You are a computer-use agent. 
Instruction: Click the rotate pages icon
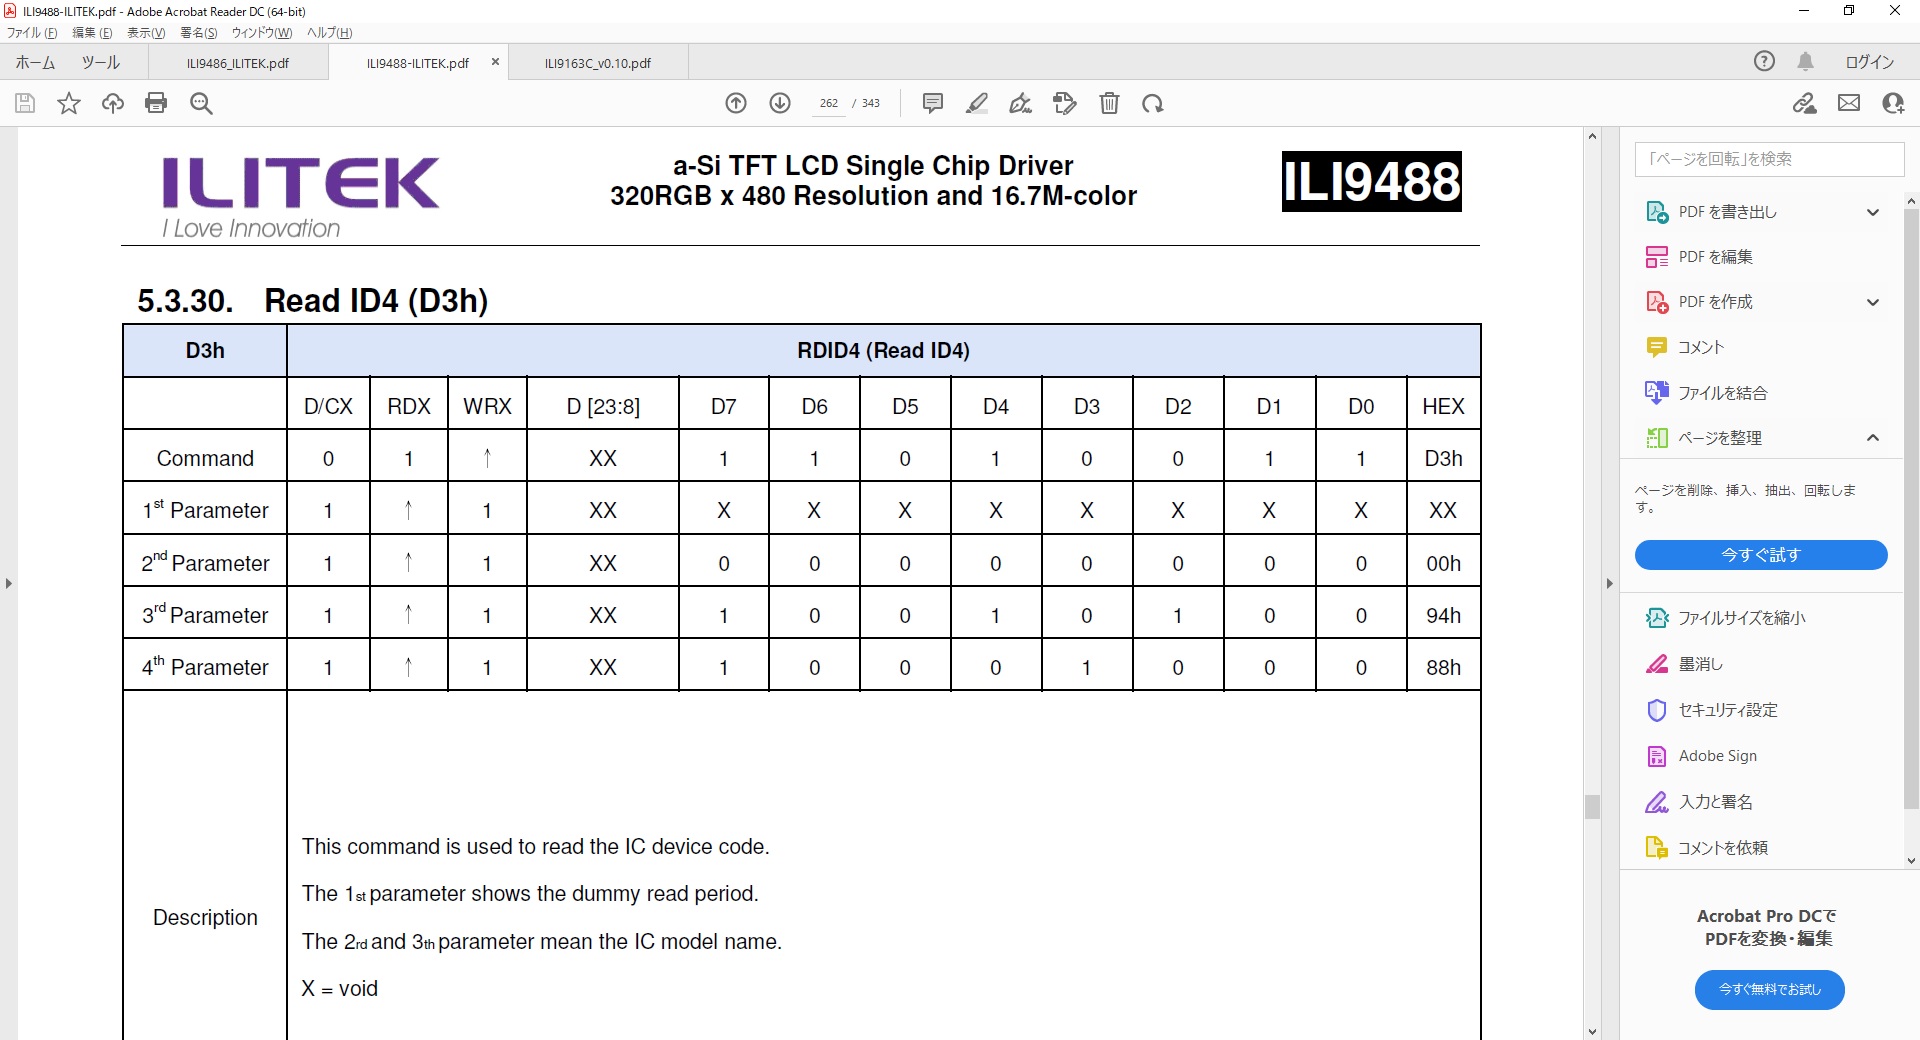pos(1153,103)
